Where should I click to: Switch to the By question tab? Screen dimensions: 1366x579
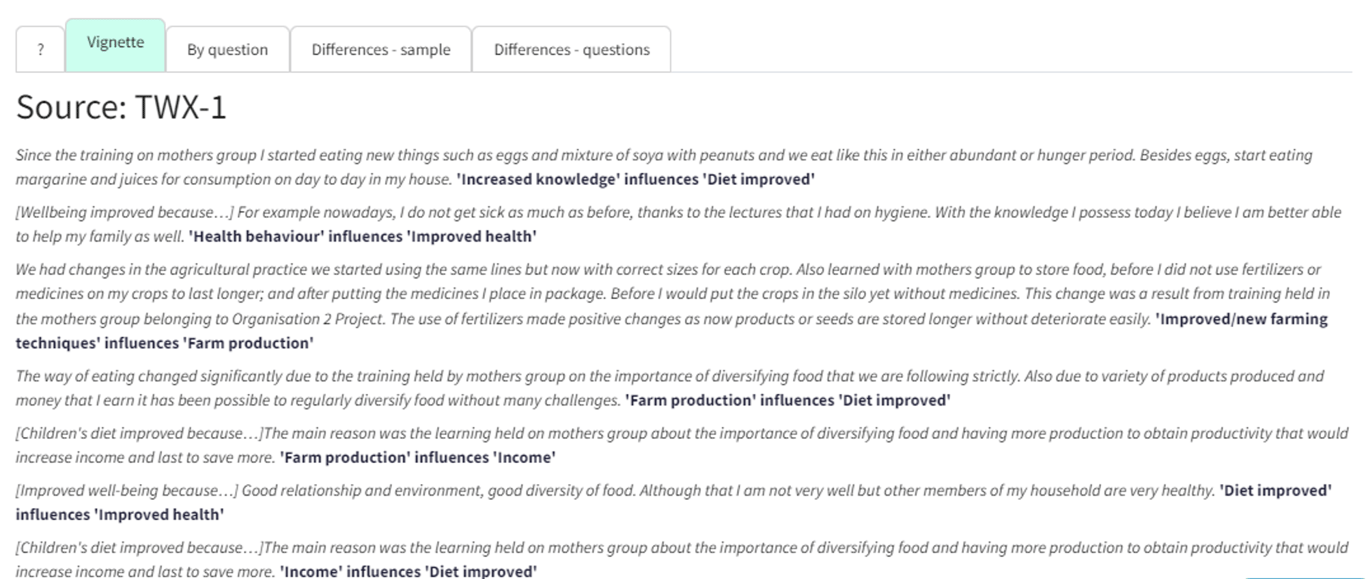(x=227, y=50)
